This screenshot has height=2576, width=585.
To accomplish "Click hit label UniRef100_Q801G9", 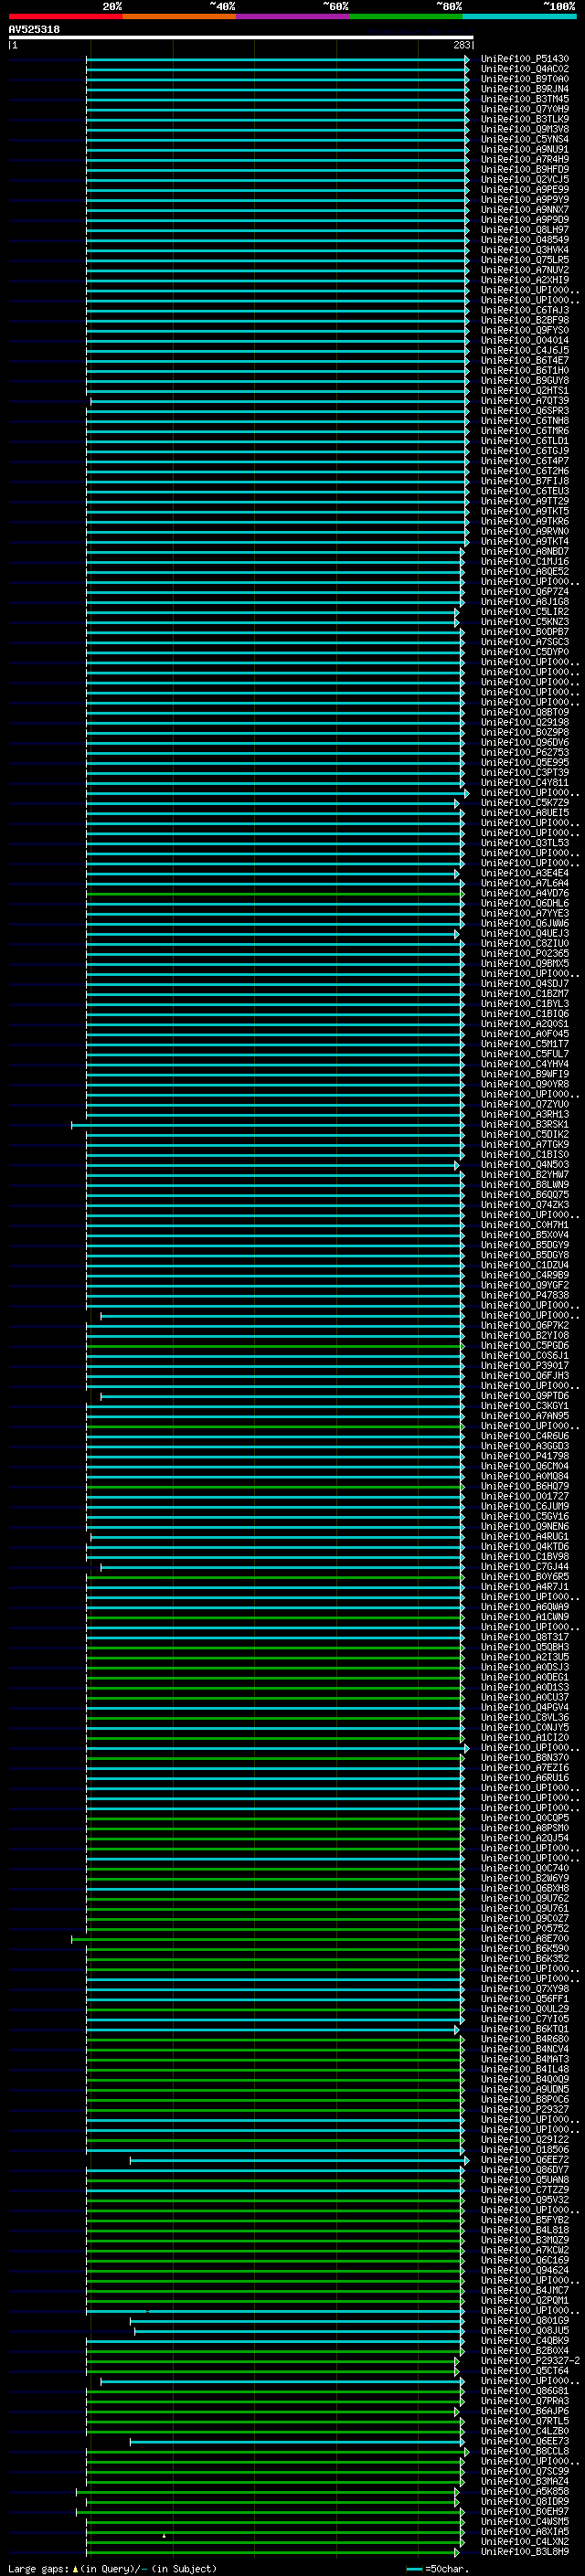I will click(524, 2321).
